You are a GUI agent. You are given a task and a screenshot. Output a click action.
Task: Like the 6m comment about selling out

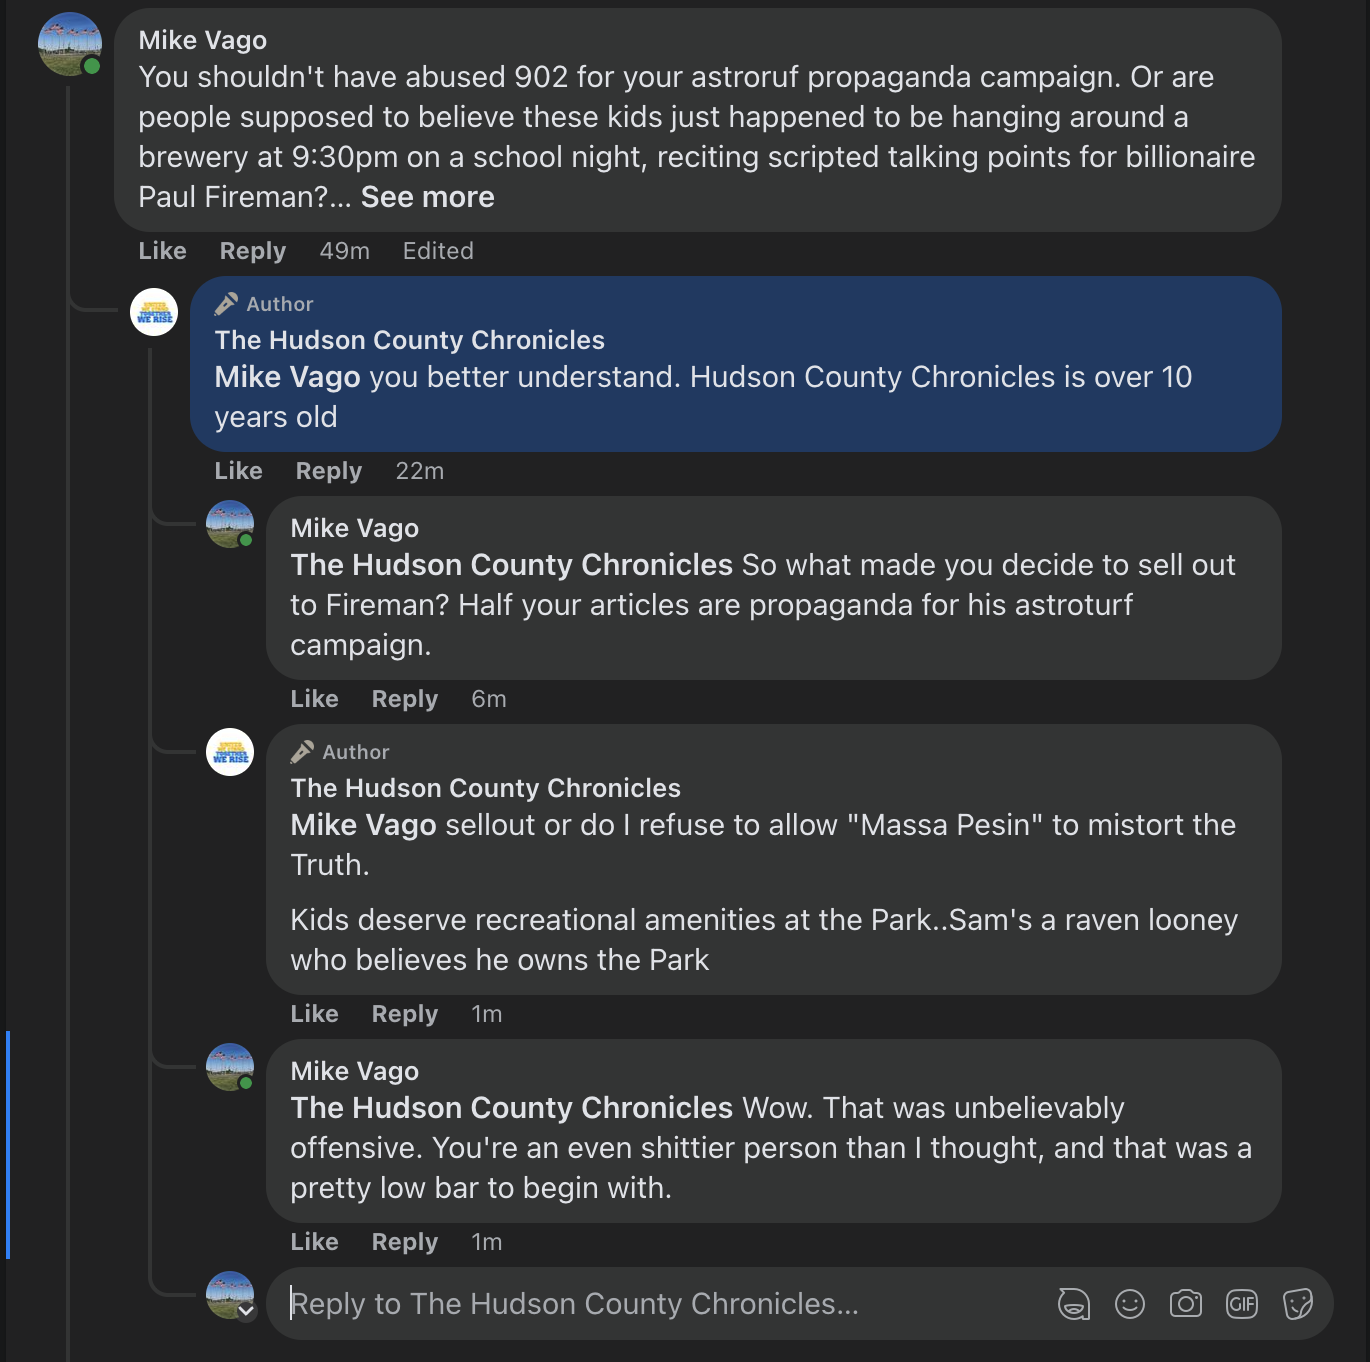(314, 699)
